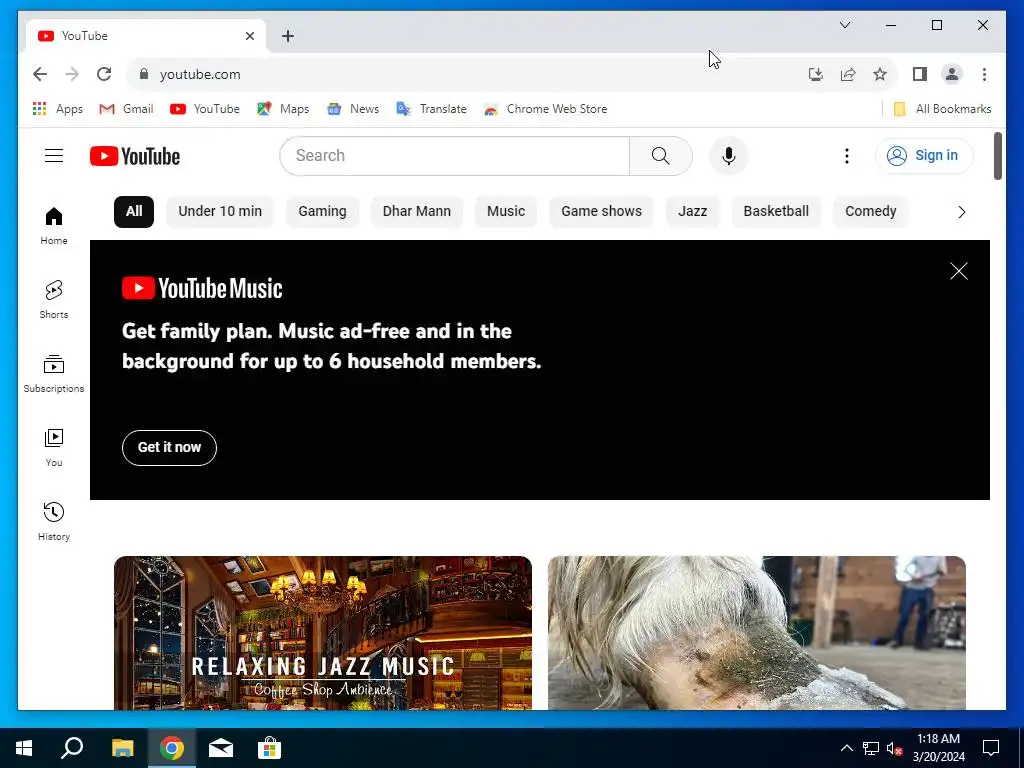View site information padlock icon
The height and width of the screenshot is (768, 1024).
144,74
